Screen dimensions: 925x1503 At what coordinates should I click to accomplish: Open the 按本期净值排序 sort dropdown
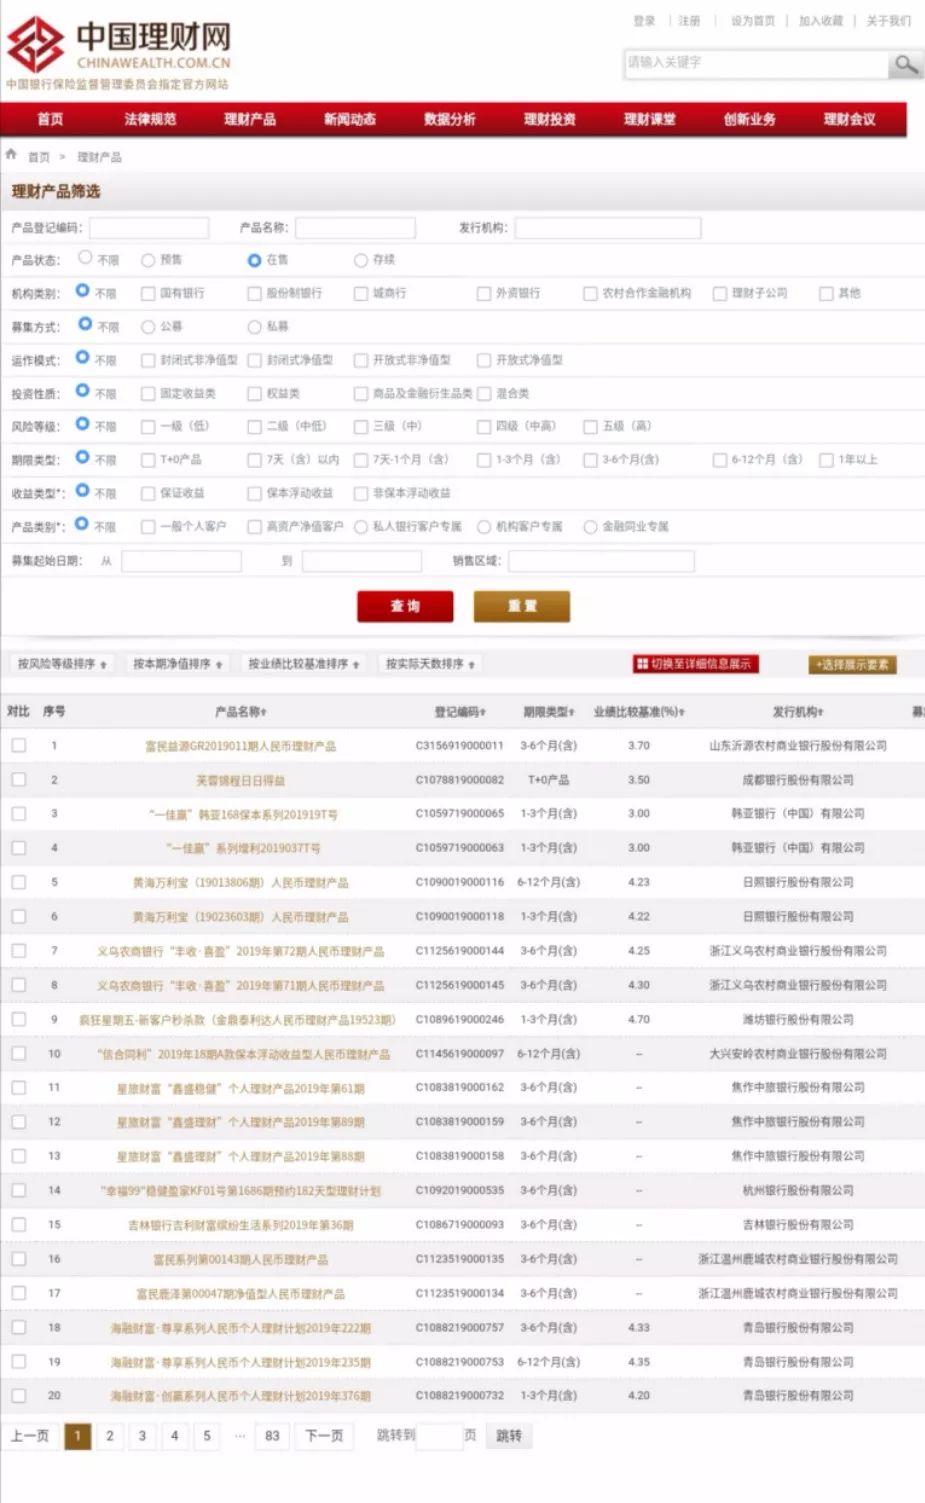pyautogui.click(x=178, y=663)
